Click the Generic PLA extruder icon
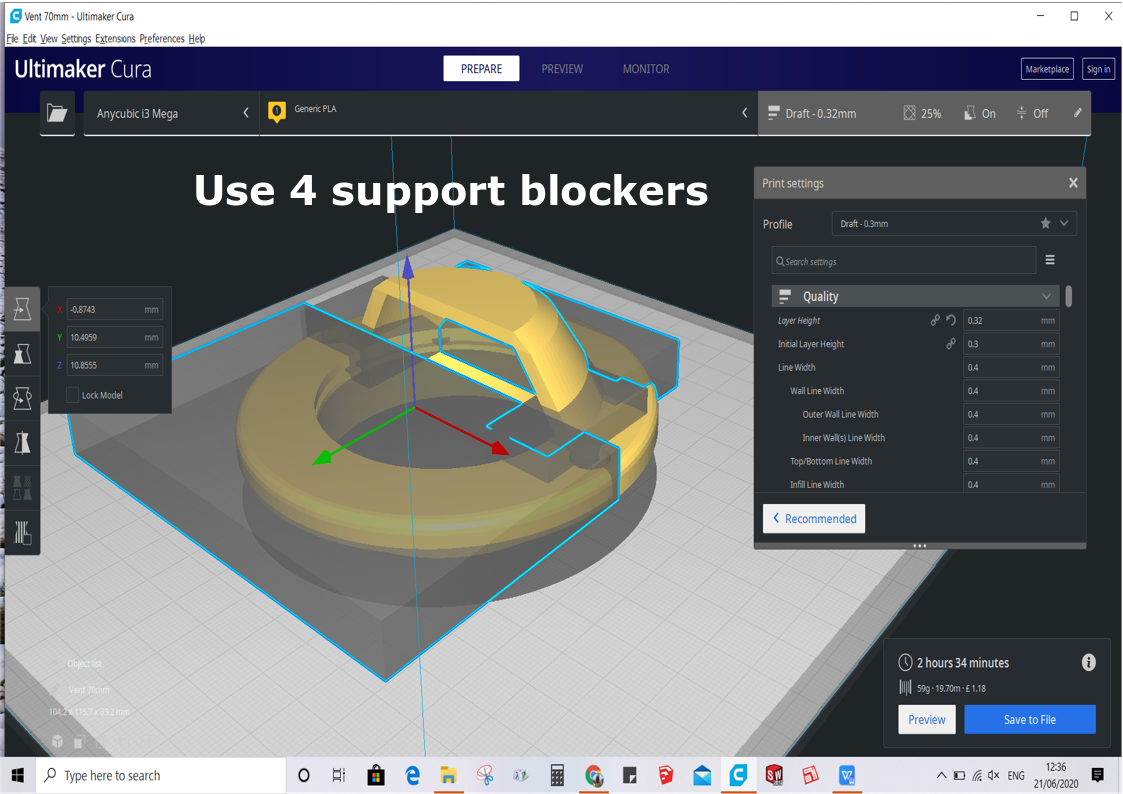This screenshot has width=1123, height=794. [x=276, y=112]
